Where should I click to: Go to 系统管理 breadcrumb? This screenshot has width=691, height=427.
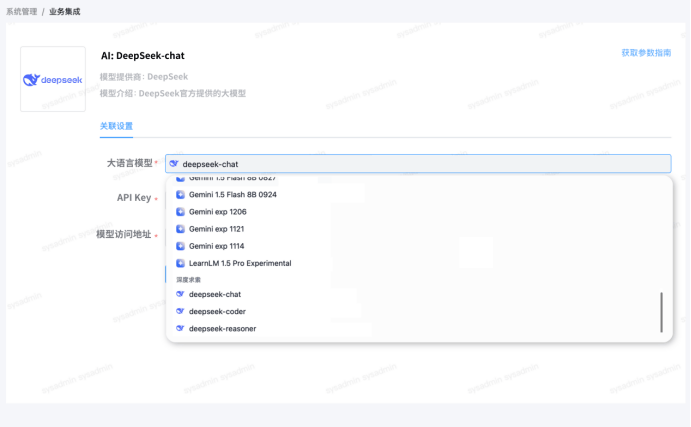pos(22,11)
